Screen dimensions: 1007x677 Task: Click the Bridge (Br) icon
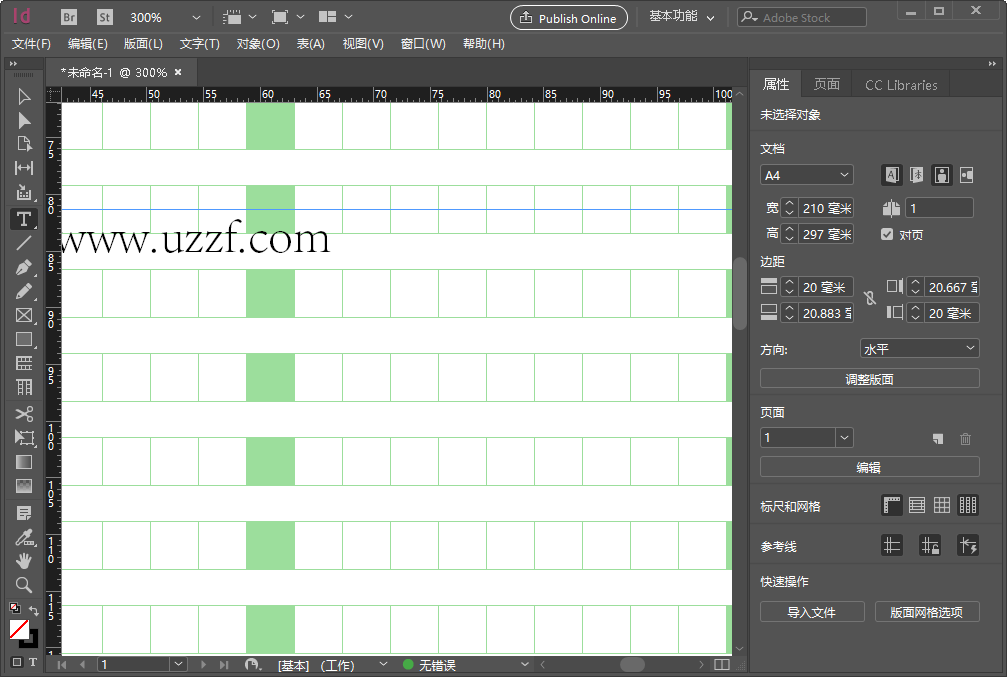coord(69,17)
